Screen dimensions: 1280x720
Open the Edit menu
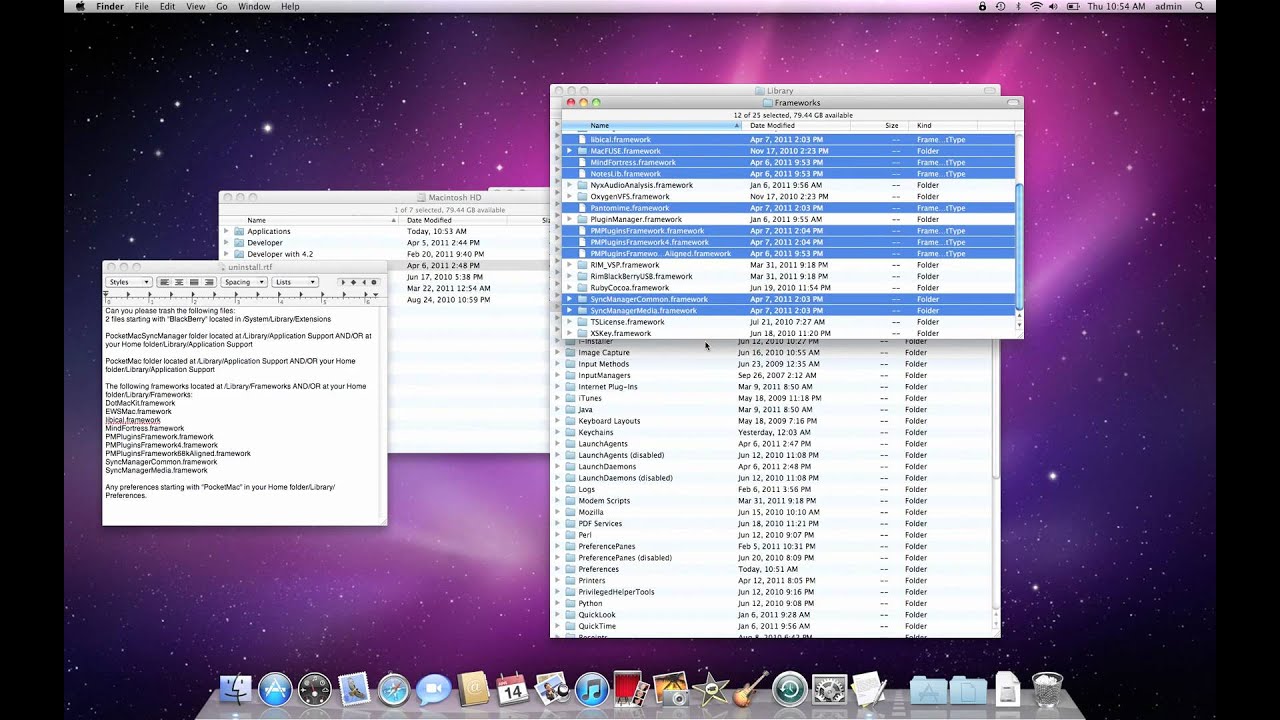[167, 6]
